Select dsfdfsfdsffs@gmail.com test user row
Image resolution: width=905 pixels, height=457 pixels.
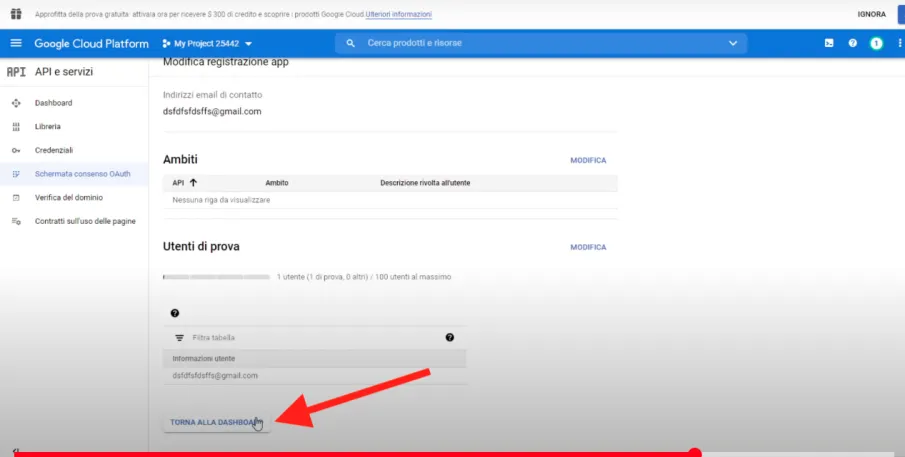[x=315, y=376]
